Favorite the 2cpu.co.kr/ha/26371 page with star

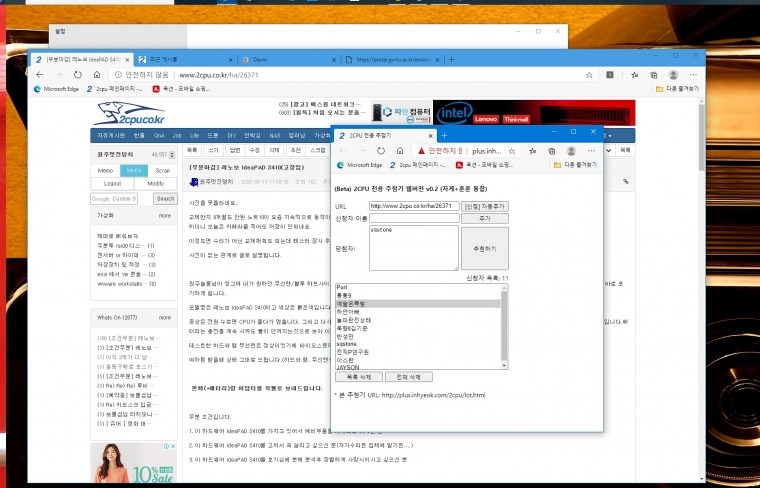589,75
